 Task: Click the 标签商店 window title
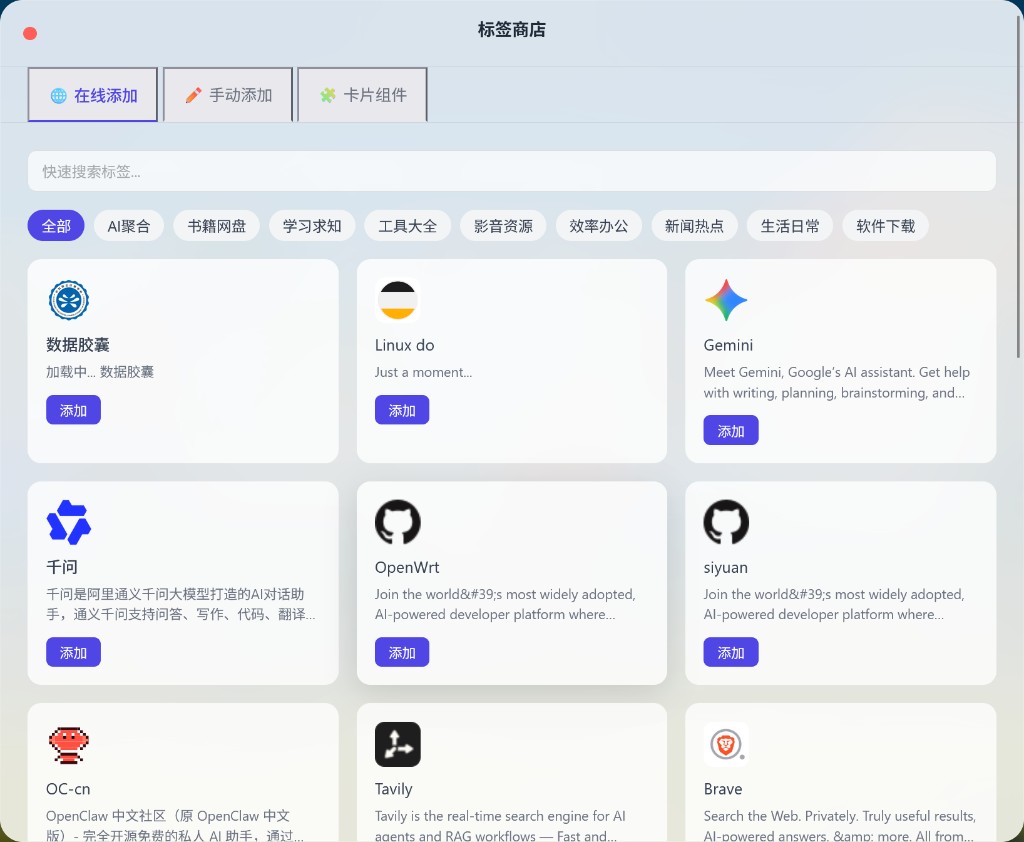511,29
